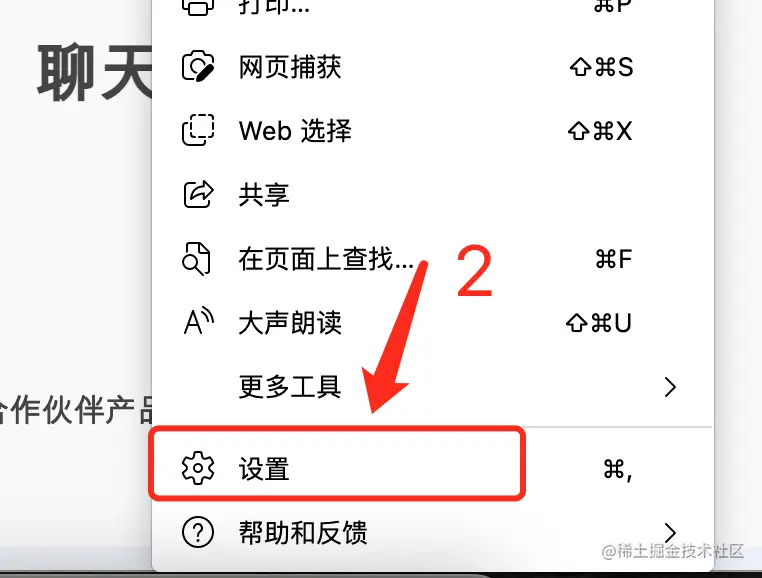Open 设置 in the highlighted box
The height and width of the screenshot is (578, 762).
click(336, 464)
